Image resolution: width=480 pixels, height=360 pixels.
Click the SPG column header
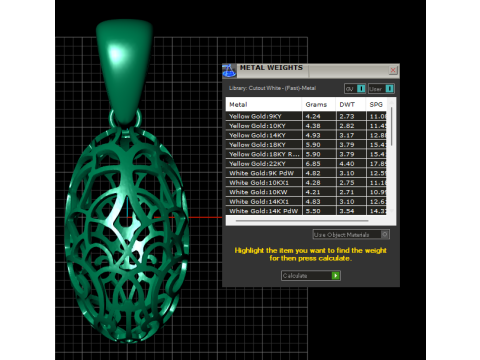[x=376, y=105]
